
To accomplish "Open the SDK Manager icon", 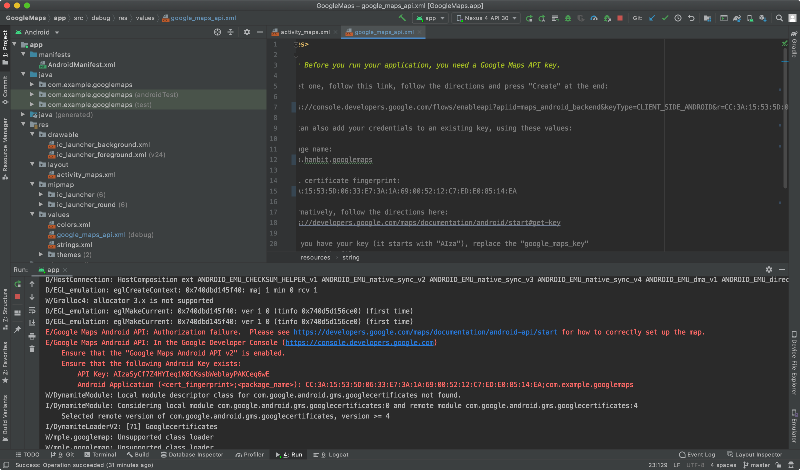I will click(763, 18).
